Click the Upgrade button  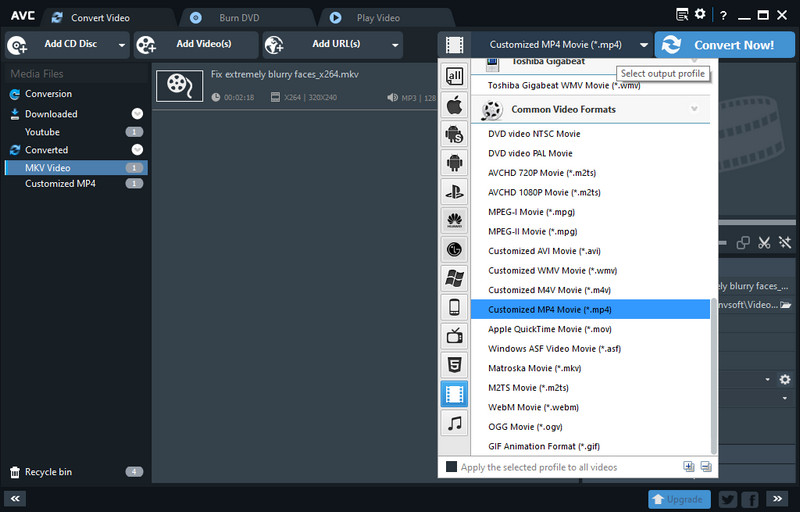(679, 499)
